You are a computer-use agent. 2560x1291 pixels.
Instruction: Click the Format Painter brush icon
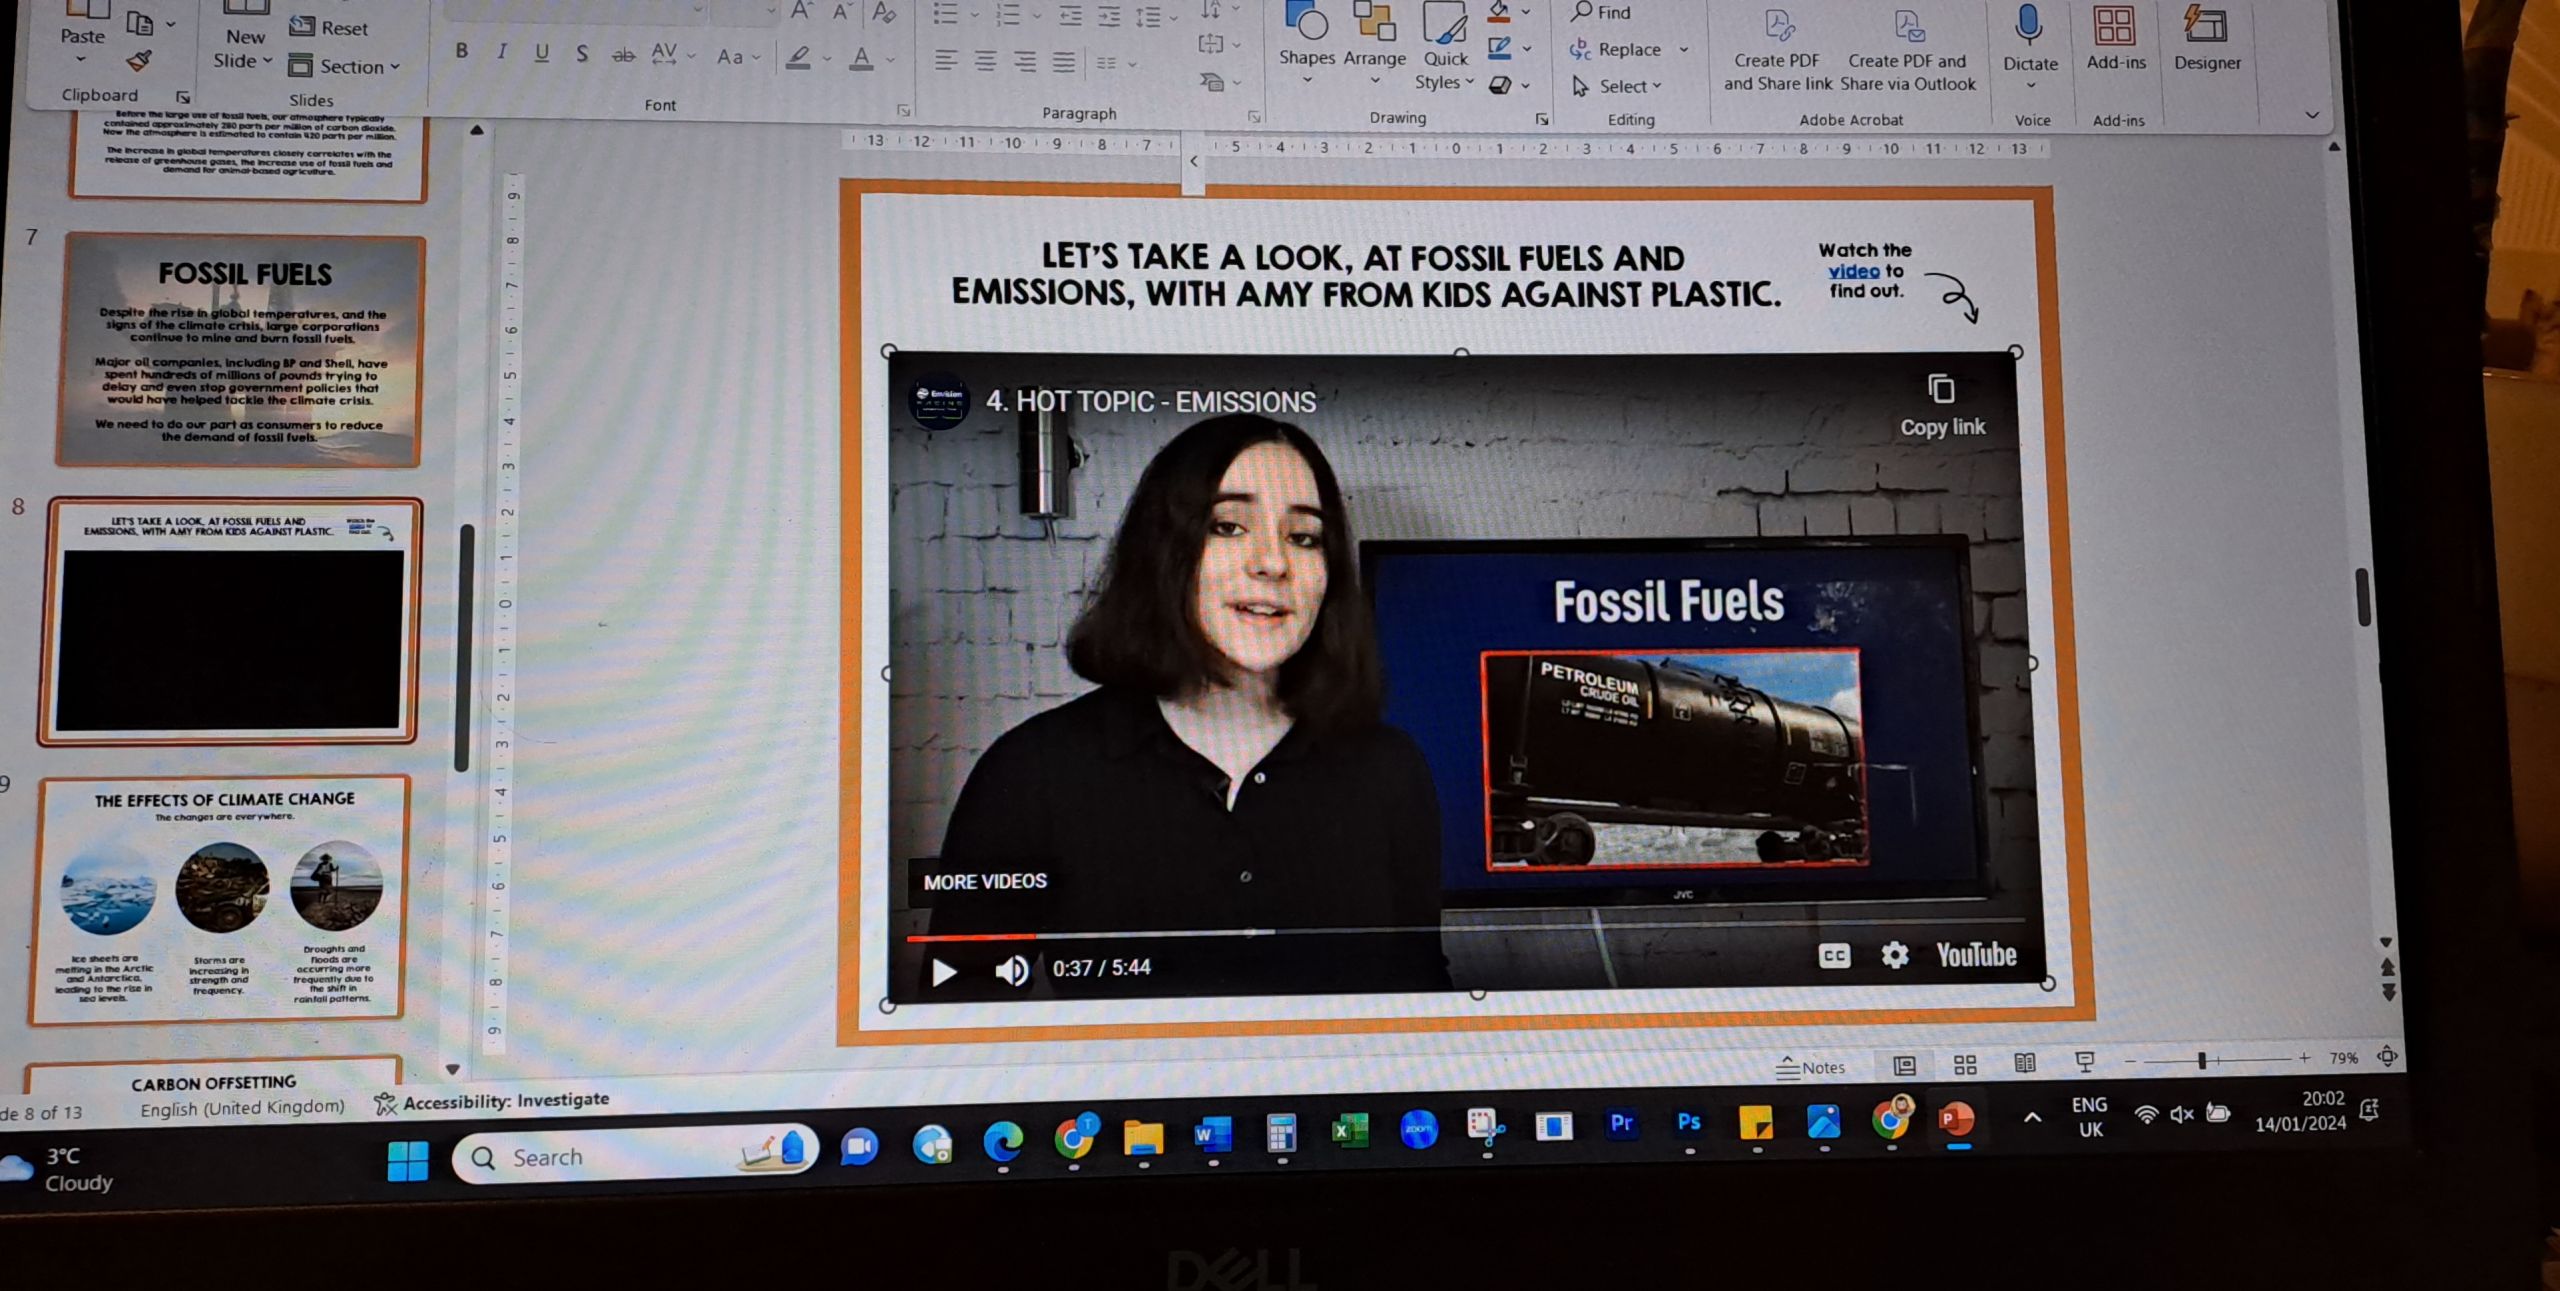point(139,60)
